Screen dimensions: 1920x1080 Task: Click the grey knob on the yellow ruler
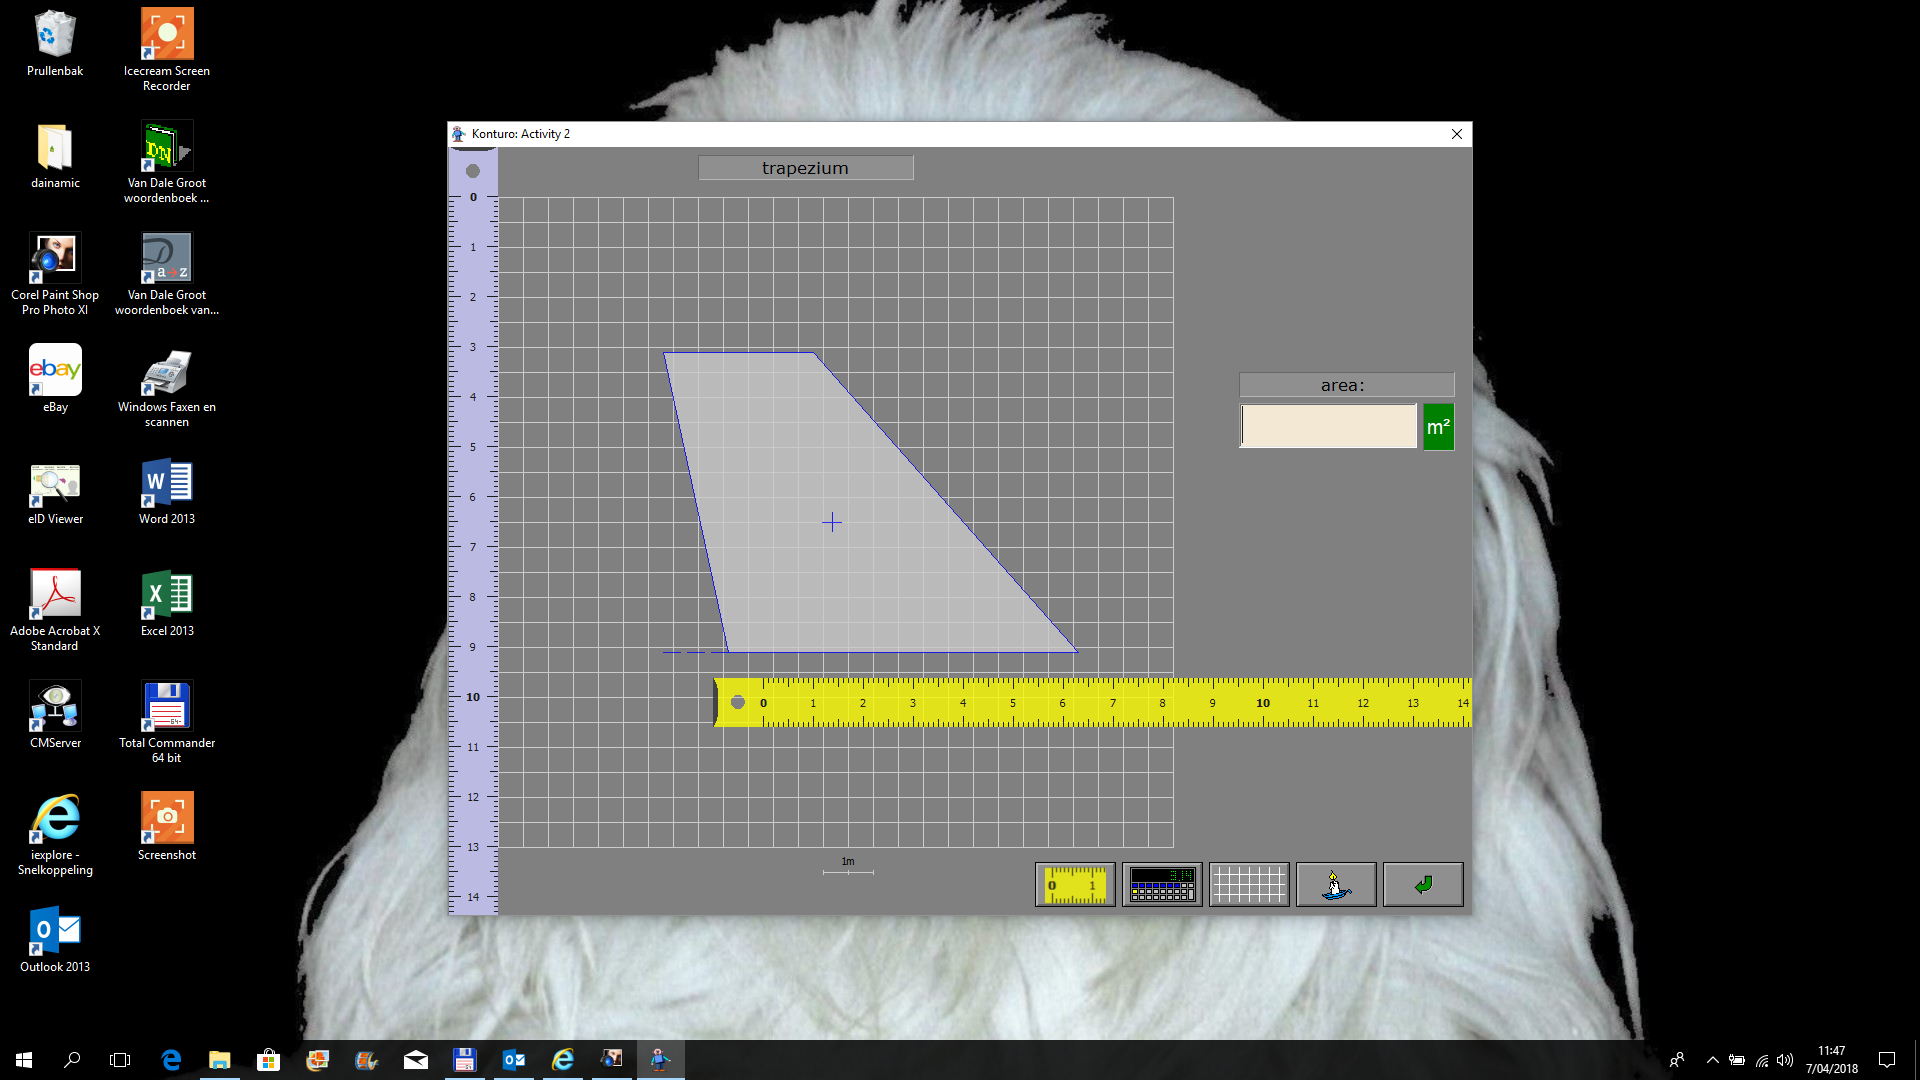[x=738, y=702]
